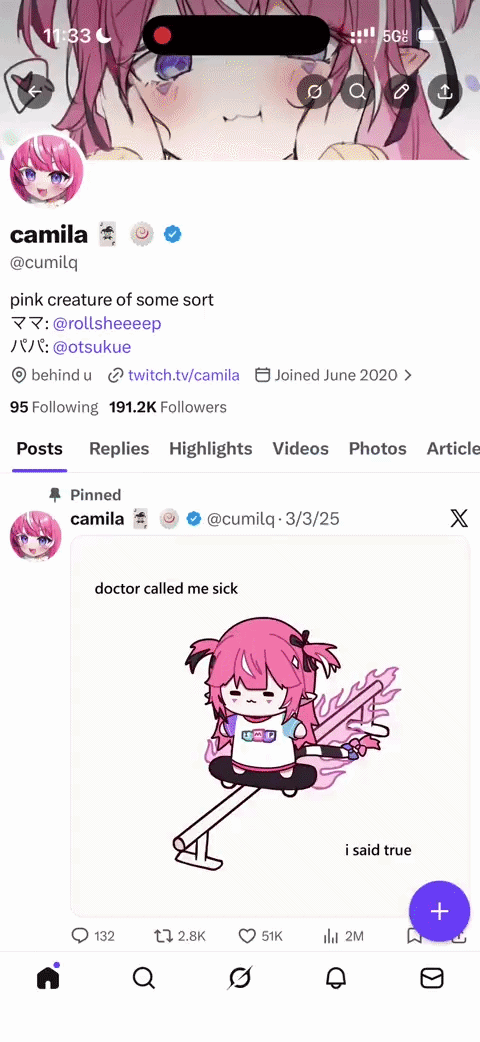Image resolution: width=480 pixels, height=1042 pixels.
Task: Switch to the Highlights tab
Action: click(x=211, y=449)
